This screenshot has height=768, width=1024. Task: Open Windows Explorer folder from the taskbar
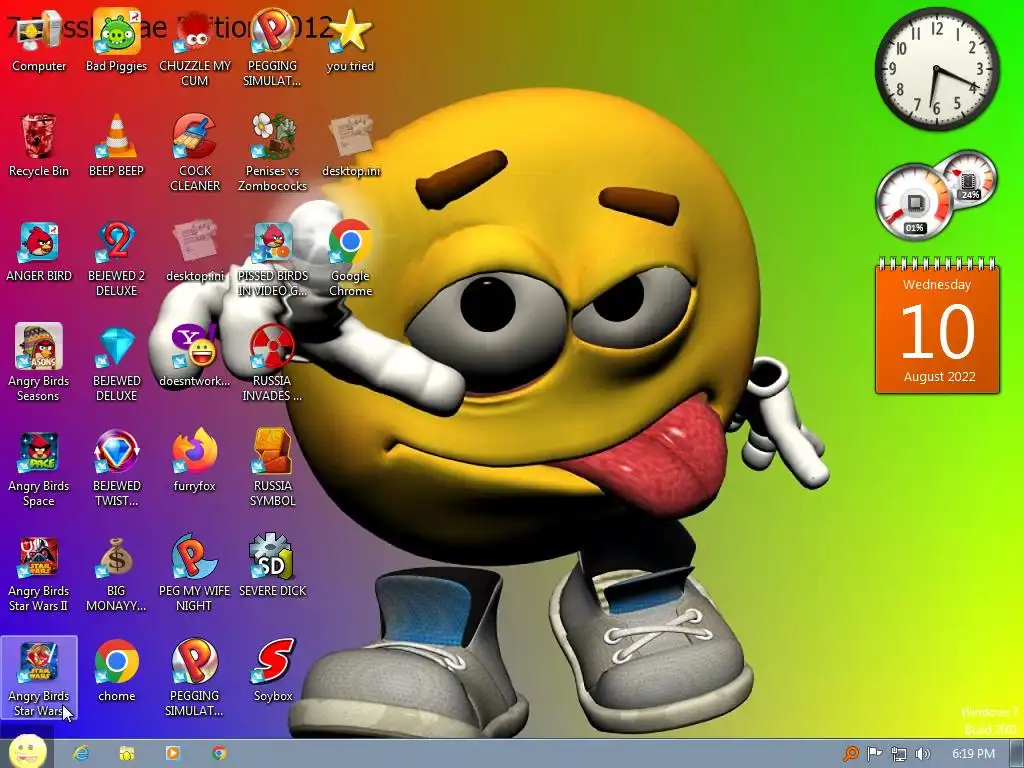click(127, 753)
